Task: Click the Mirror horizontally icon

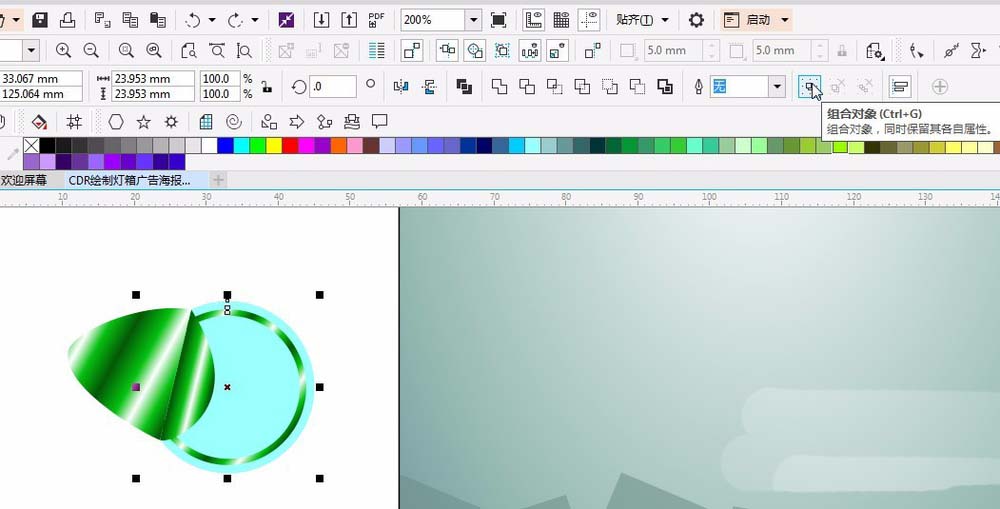Action: point(401,87)
